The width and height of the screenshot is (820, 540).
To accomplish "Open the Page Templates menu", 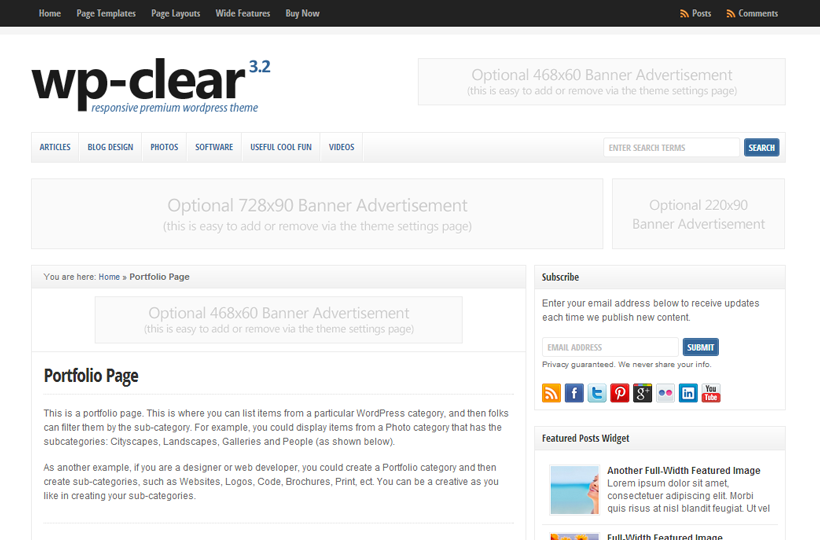I will tap(106, 14).
